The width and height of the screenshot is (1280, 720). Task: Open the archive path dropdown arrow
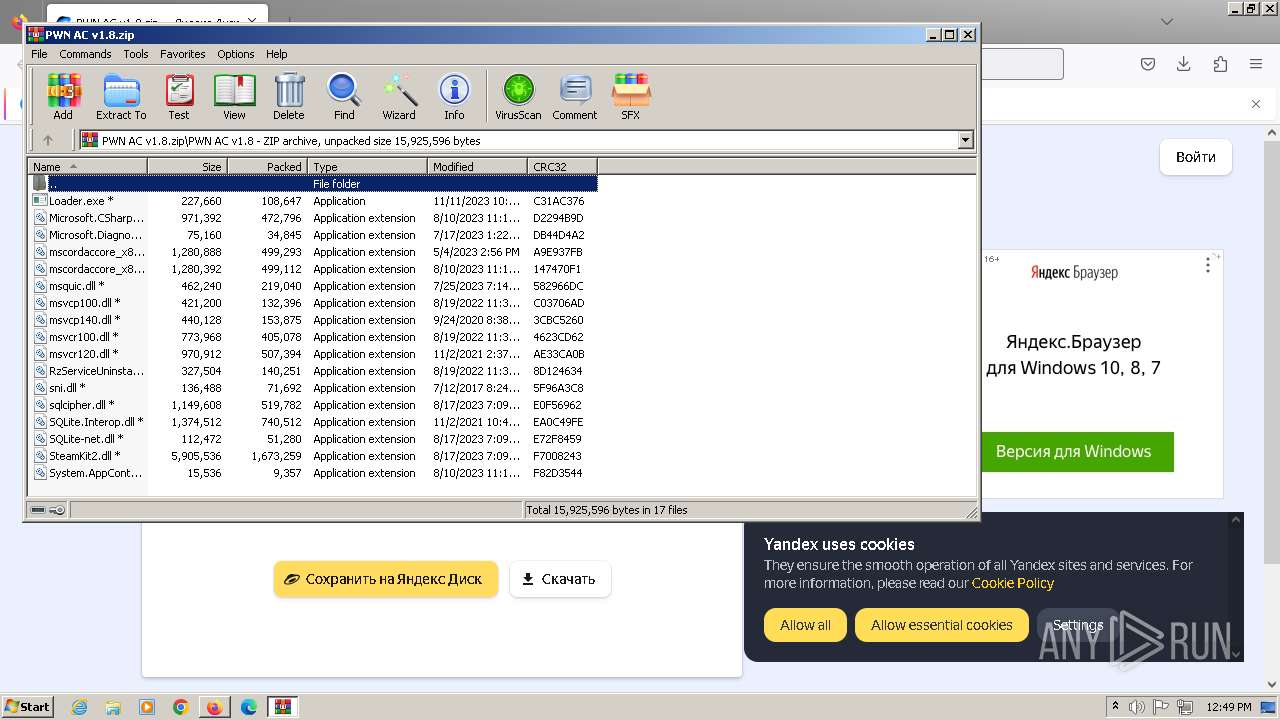pyautogui.click(x=965, y=141)
